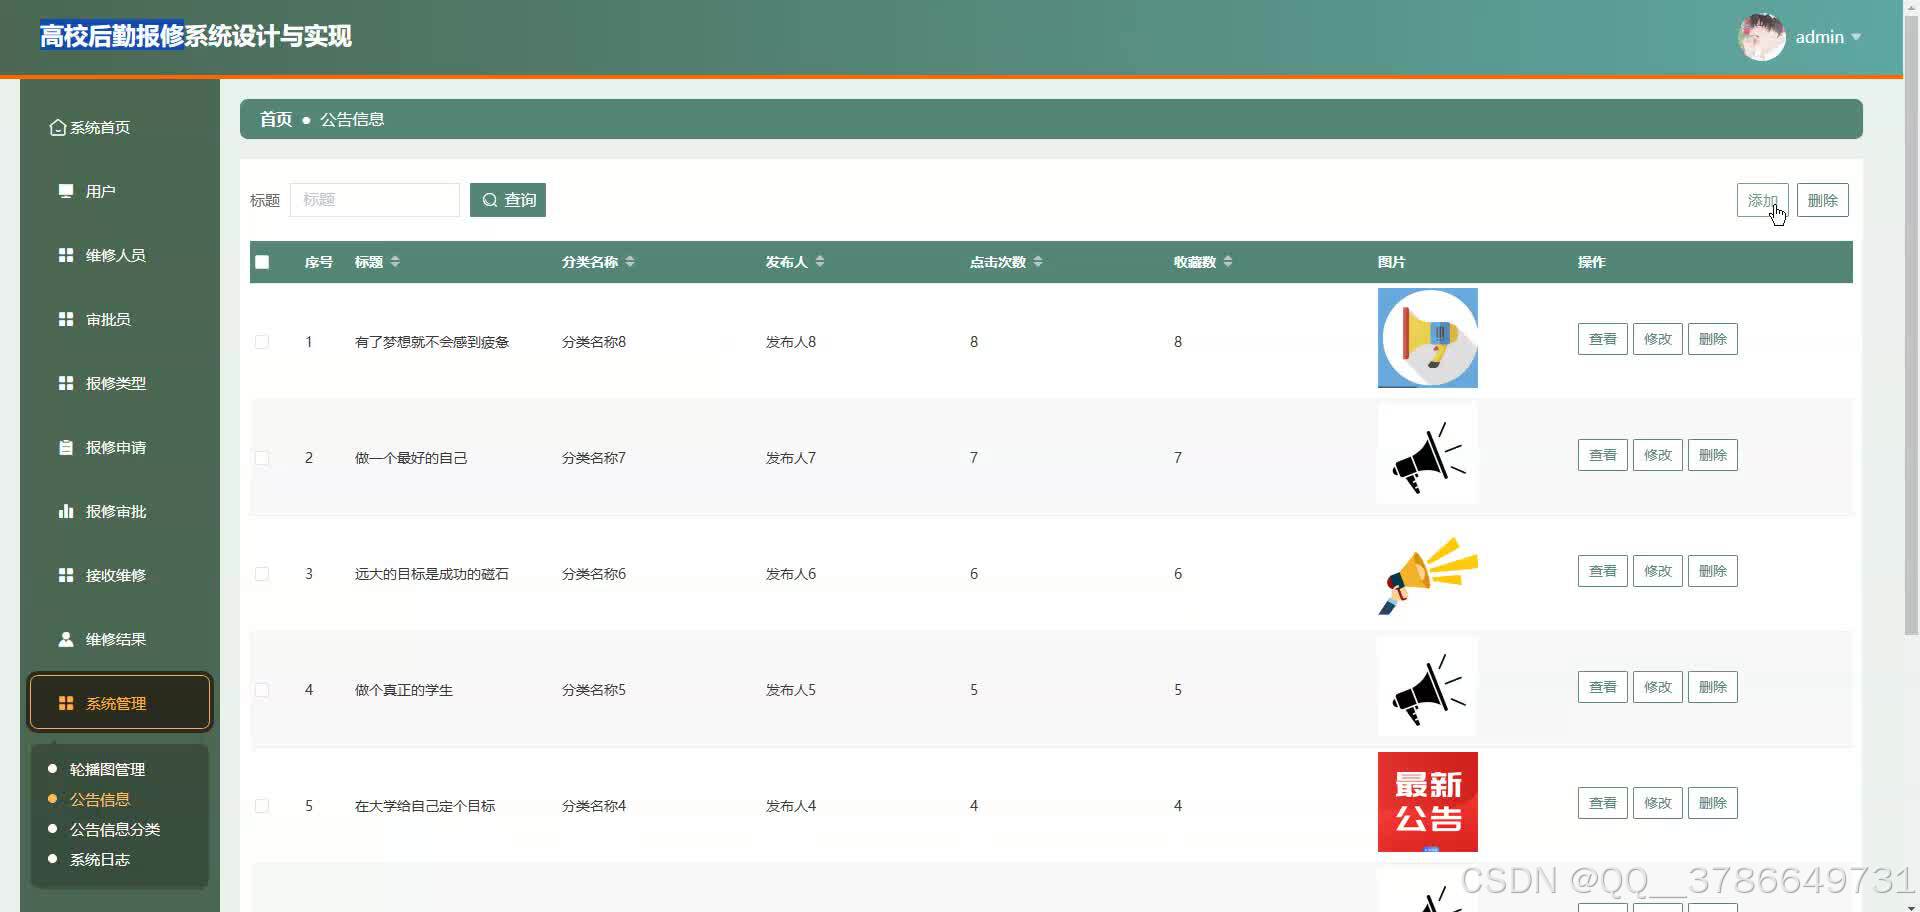Open the row 5 最新公告 red thumbnail
This screenshot has width=1920, height=912.
(x=1427, y=802)
